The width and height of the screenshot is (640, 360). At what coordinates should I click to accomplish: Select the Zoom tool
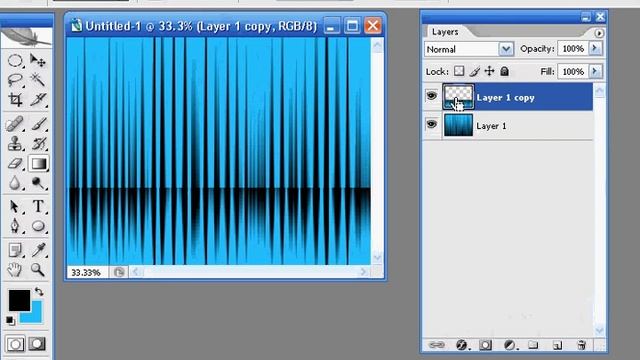tap(38, 269)
